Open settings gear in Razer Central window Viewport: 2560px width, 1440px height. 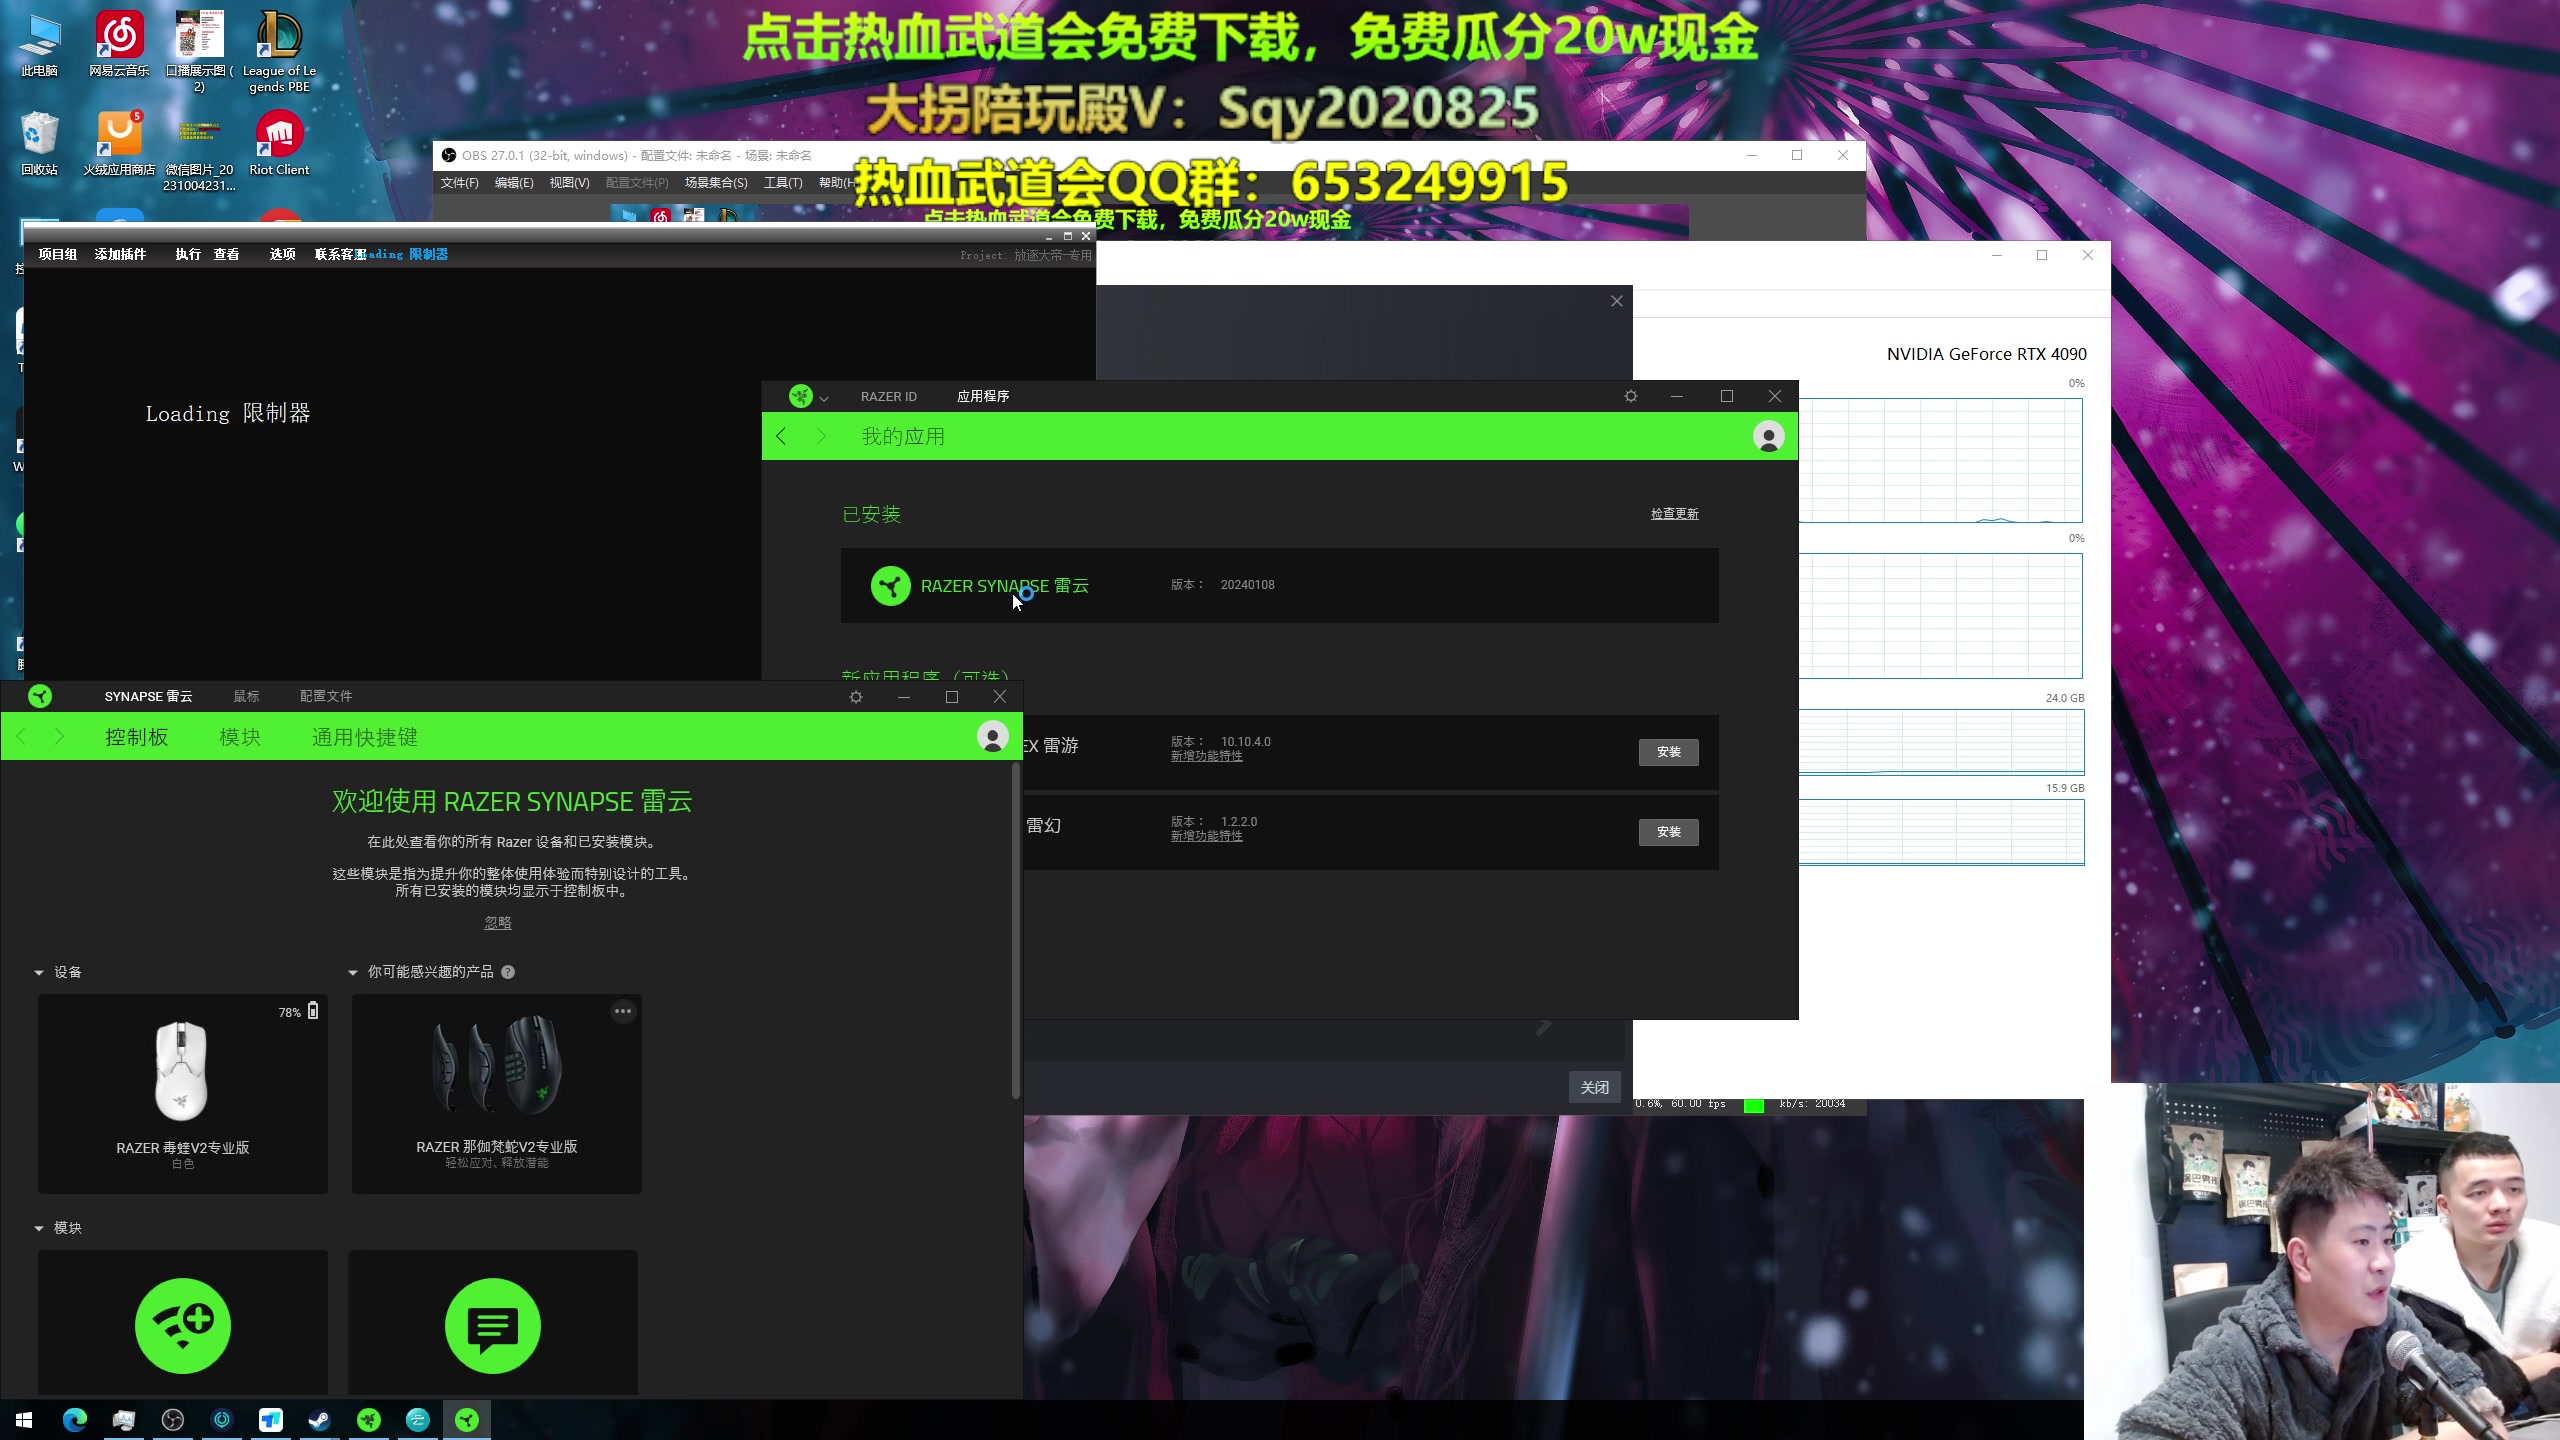1631,397
